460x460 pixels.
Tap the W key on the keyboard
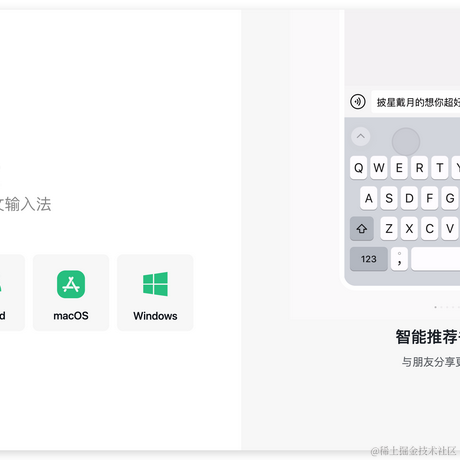[x=379, y=168]
